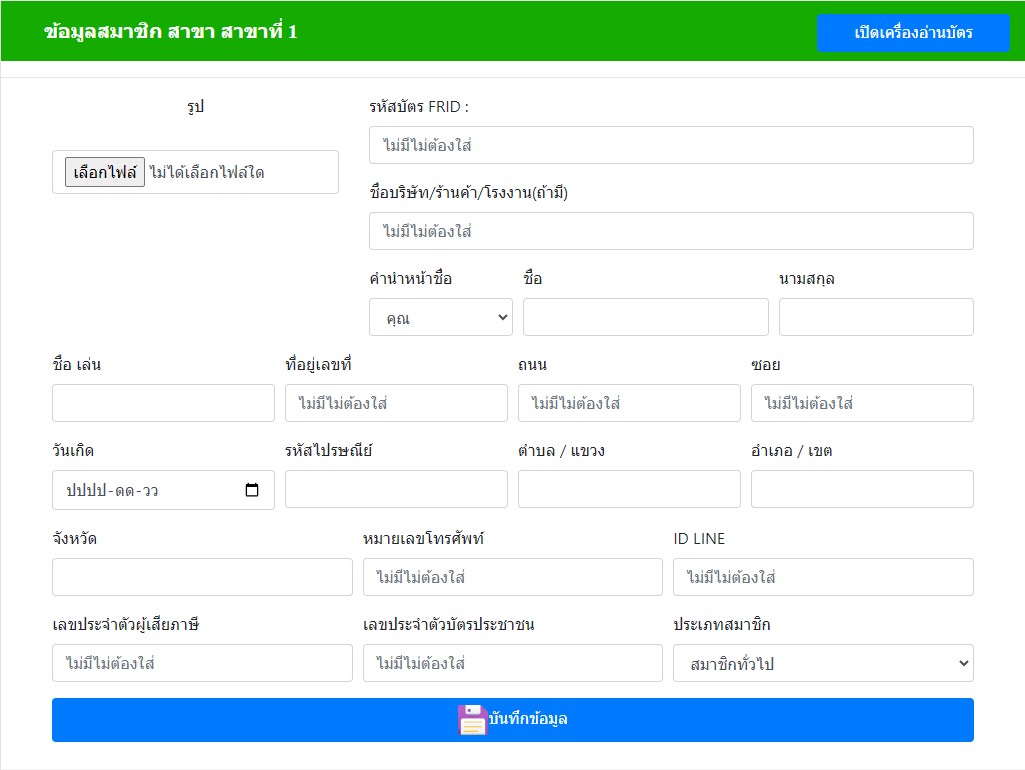This screenshot has width=1025, height=770.
Task: Open the ประเภทสมาชิก member type dropdown
Action: pos(822,663)
